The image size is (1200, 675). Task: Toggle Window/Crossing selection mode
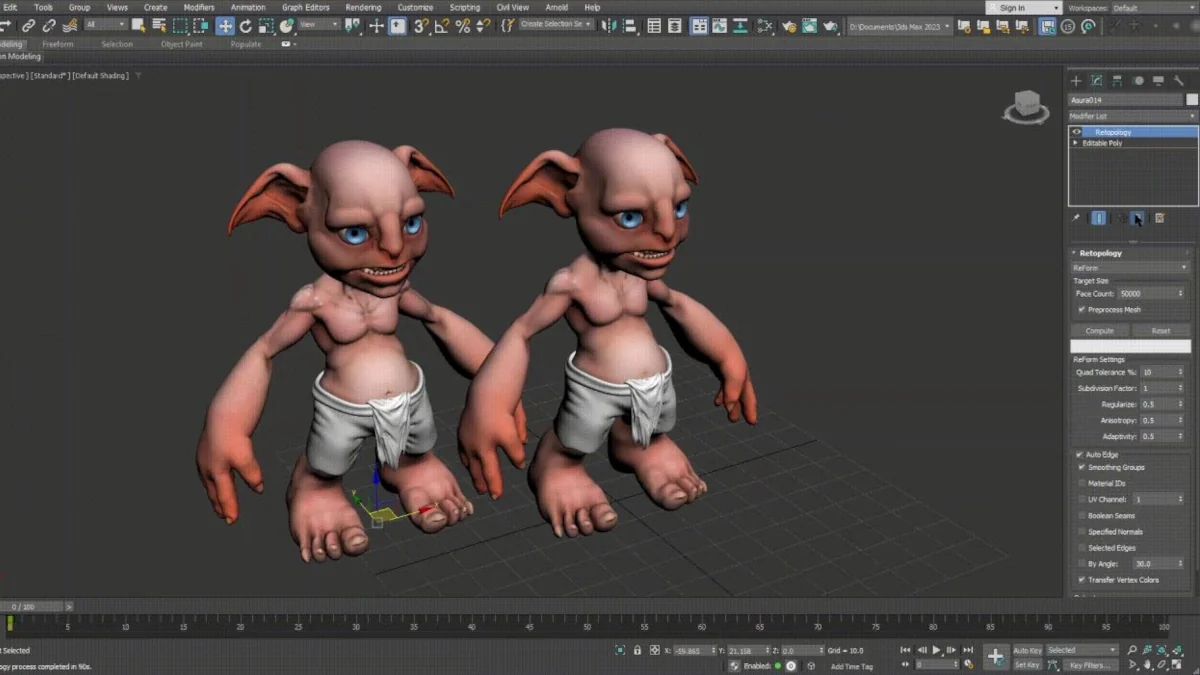(x=201, y=25)
